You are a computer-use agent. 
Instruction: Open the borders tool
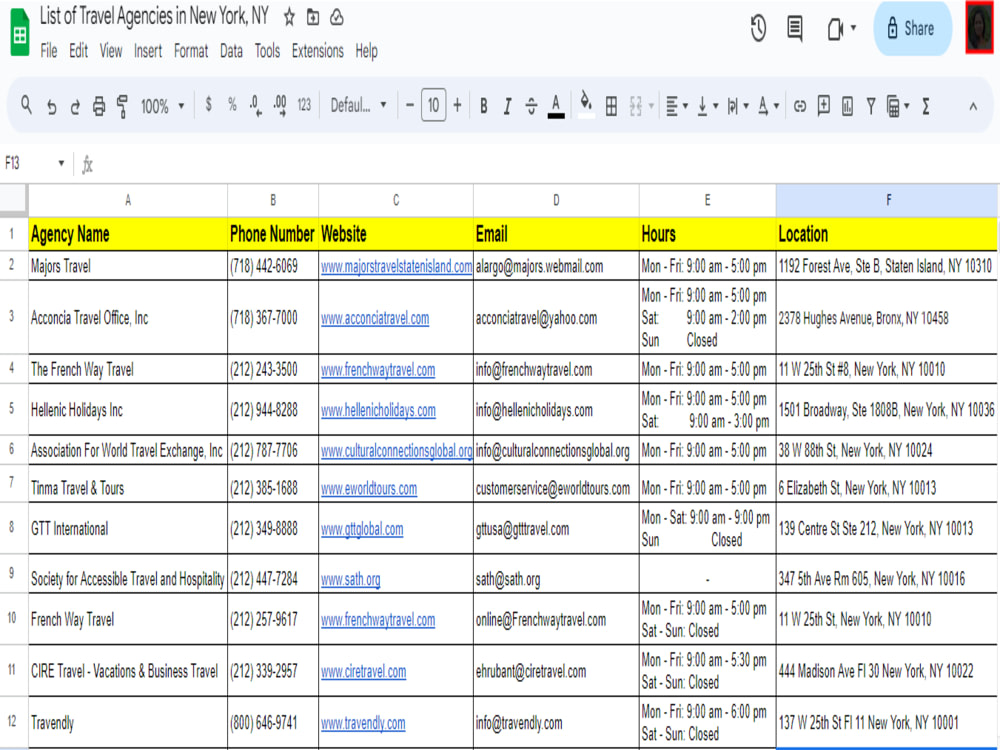[611, 107]
